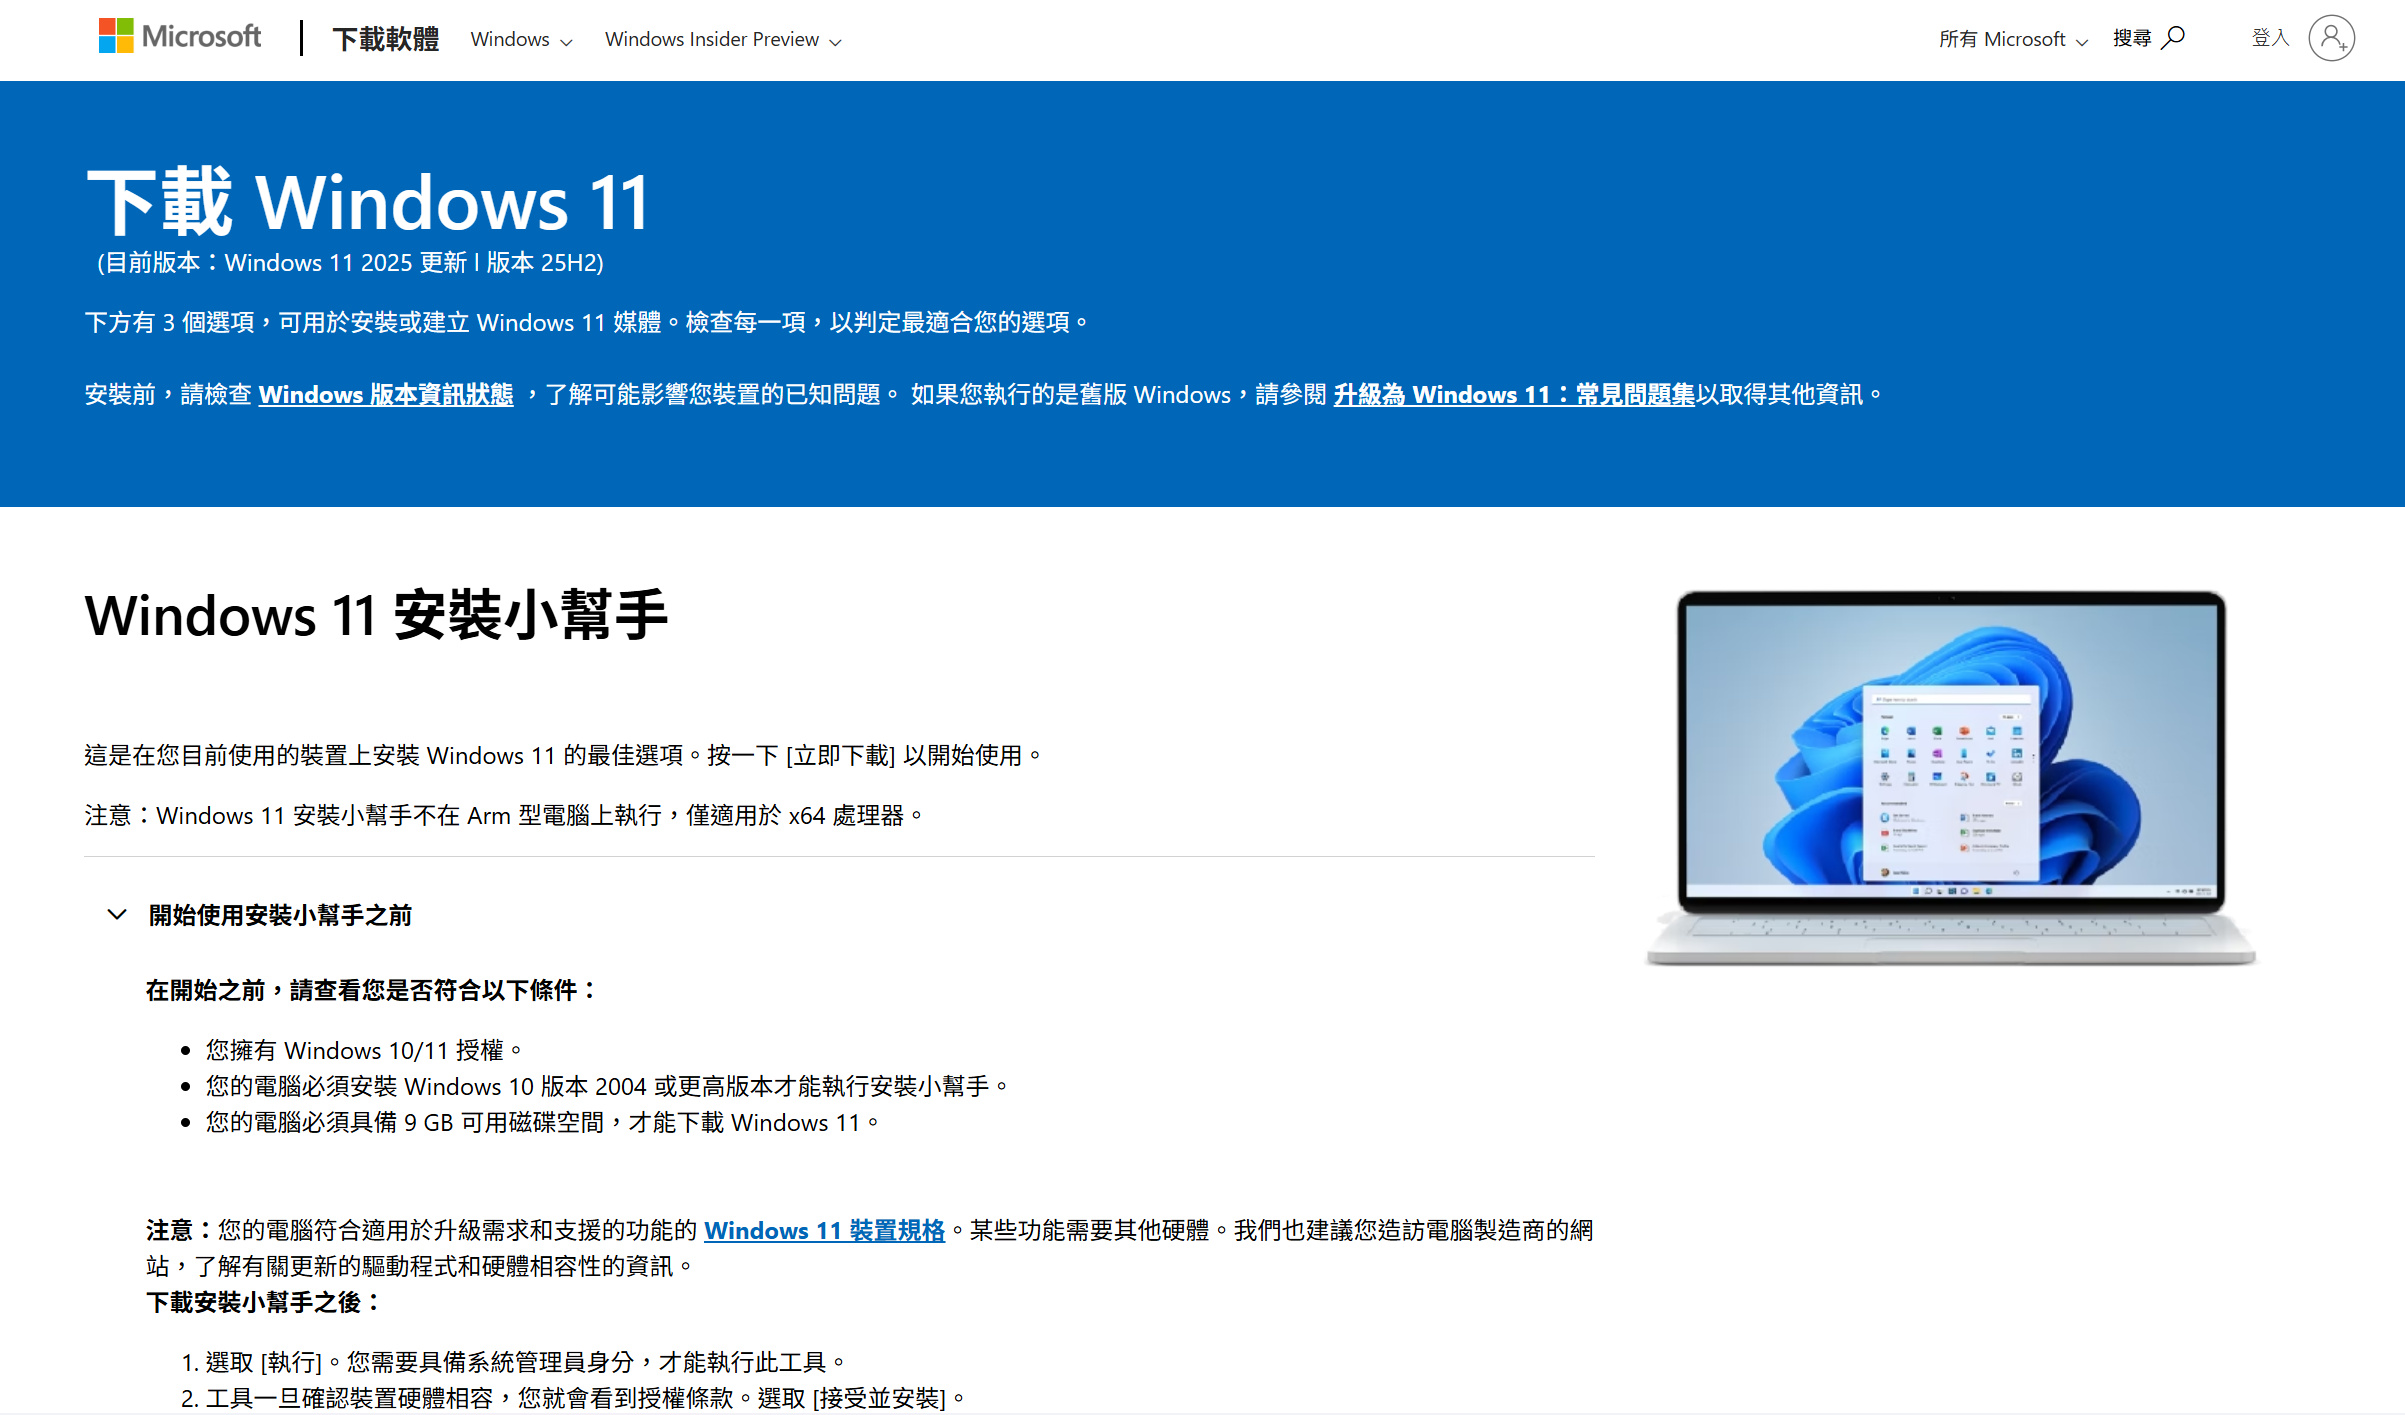Image resolution: width=2405 pixels, height=1415 pixels.
Task: Open Windows 版本資訊狀態 link
Action: (386, 395)
